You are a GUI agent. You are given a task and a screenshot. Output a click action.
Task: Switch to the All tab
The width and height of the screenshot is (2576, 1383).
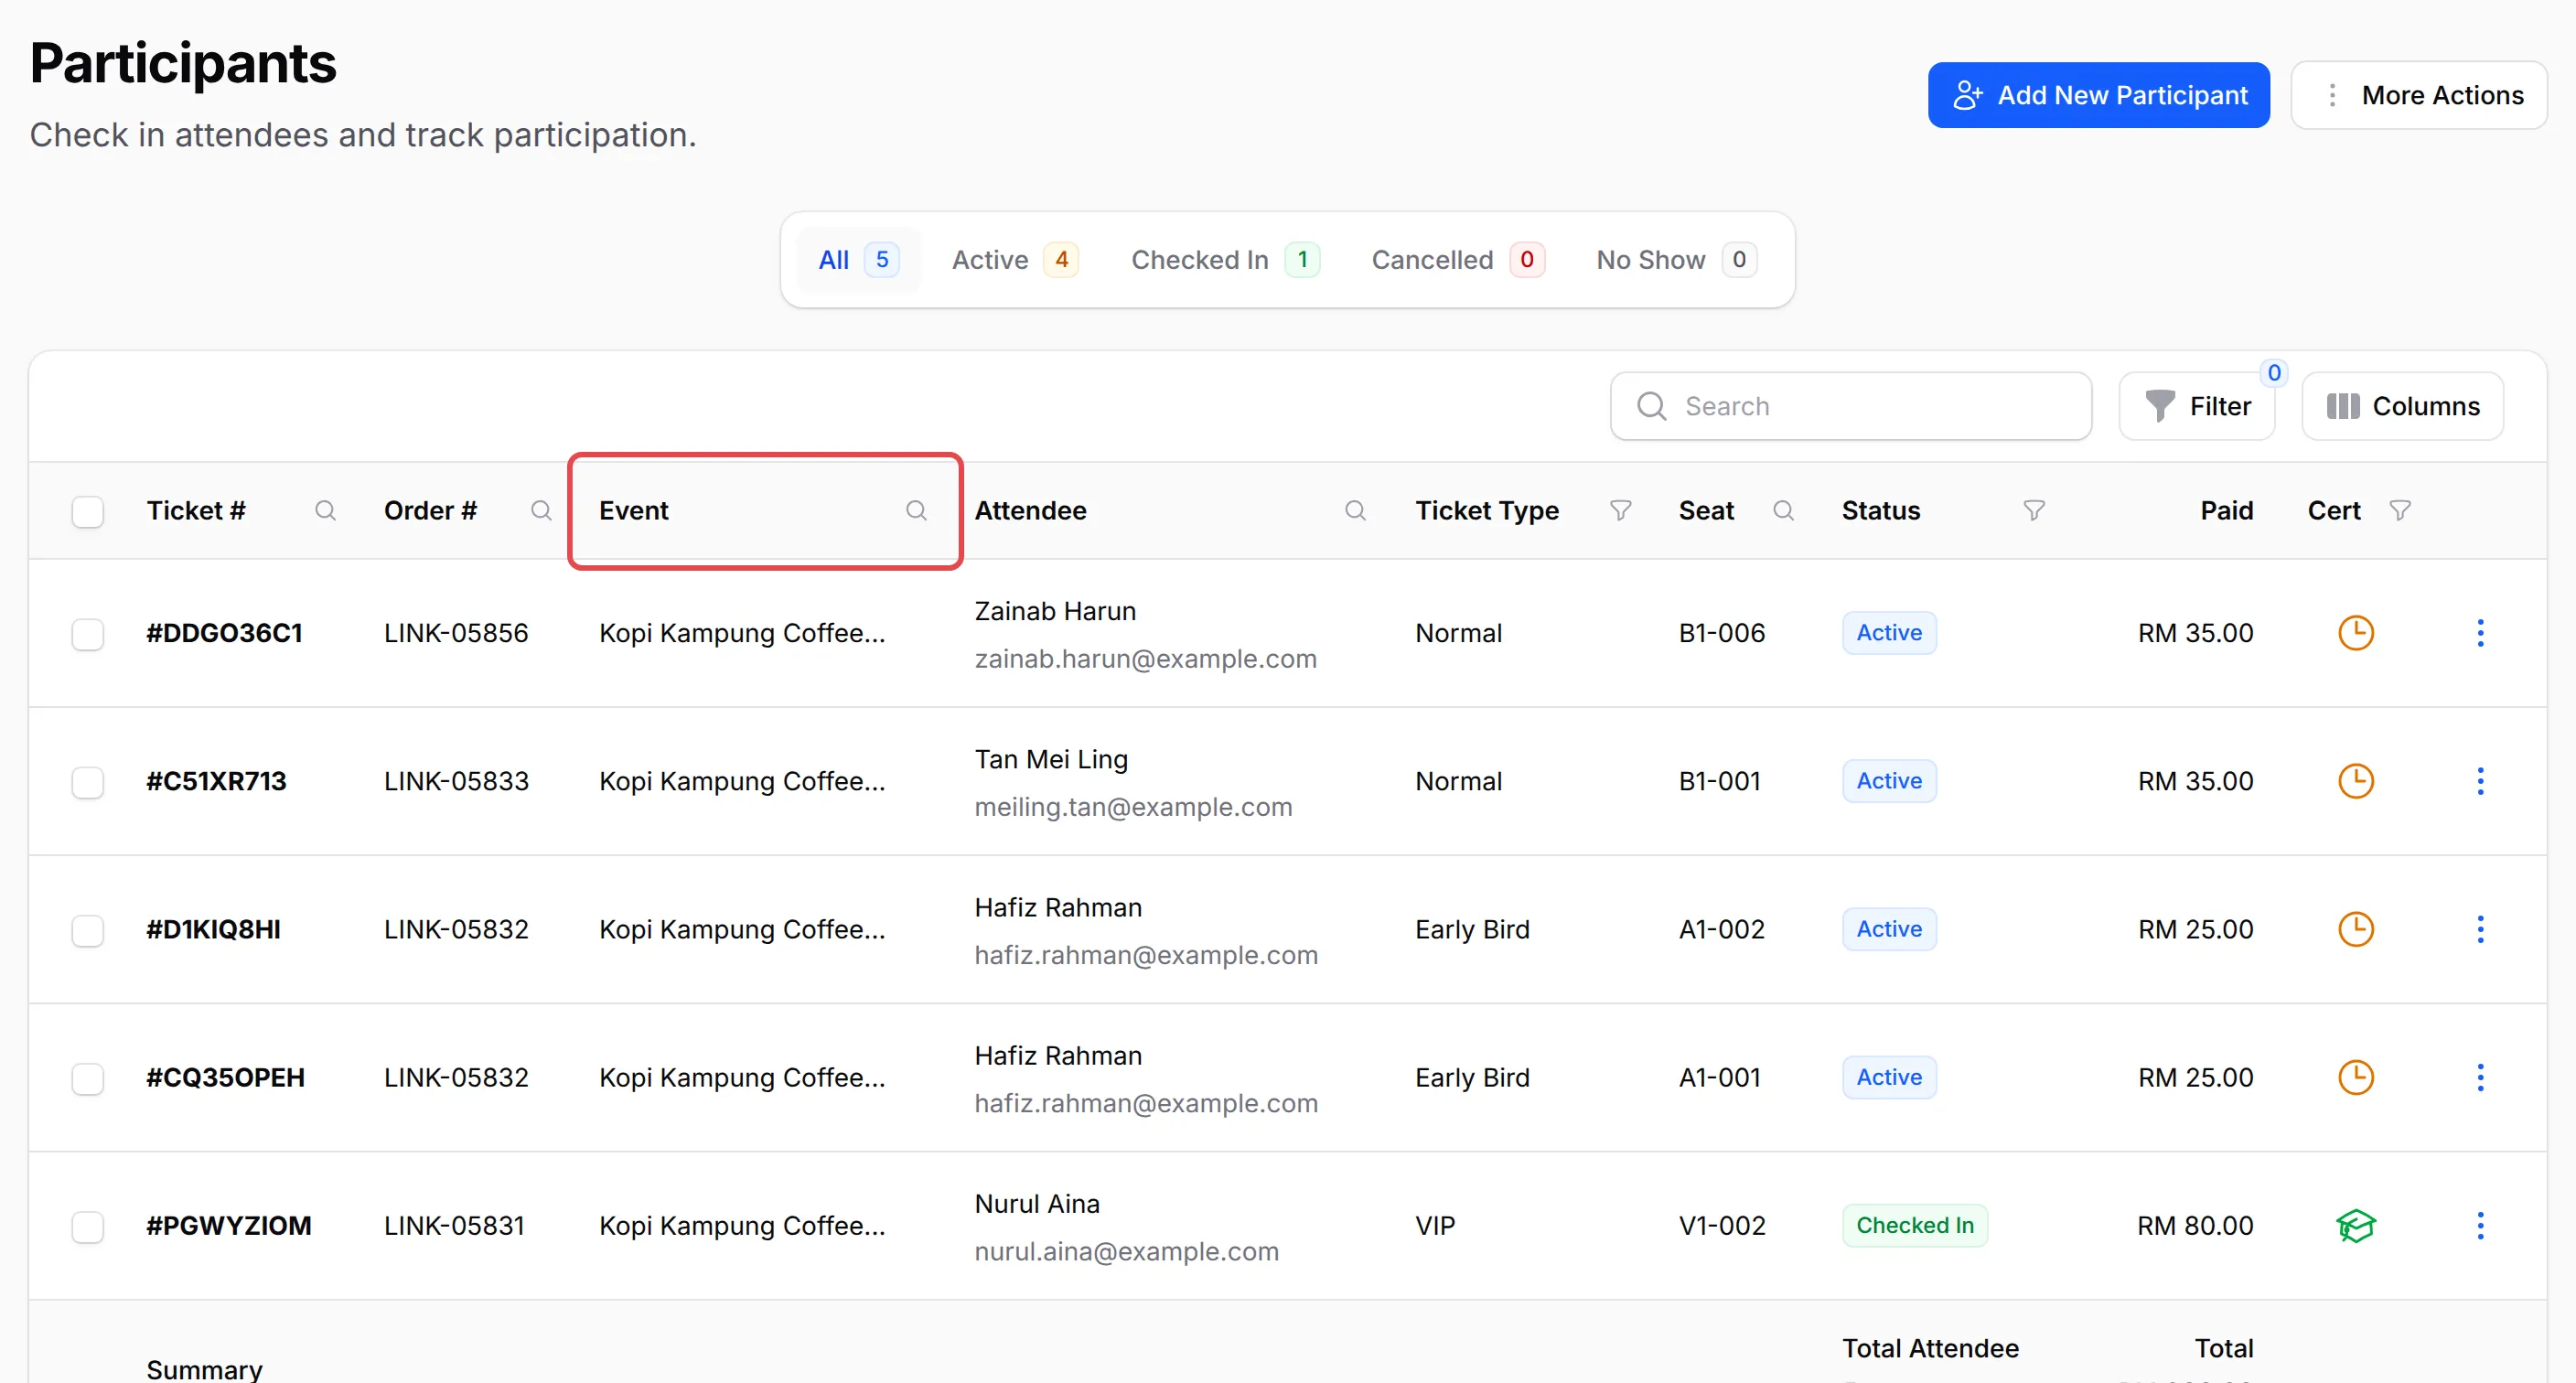858,260
